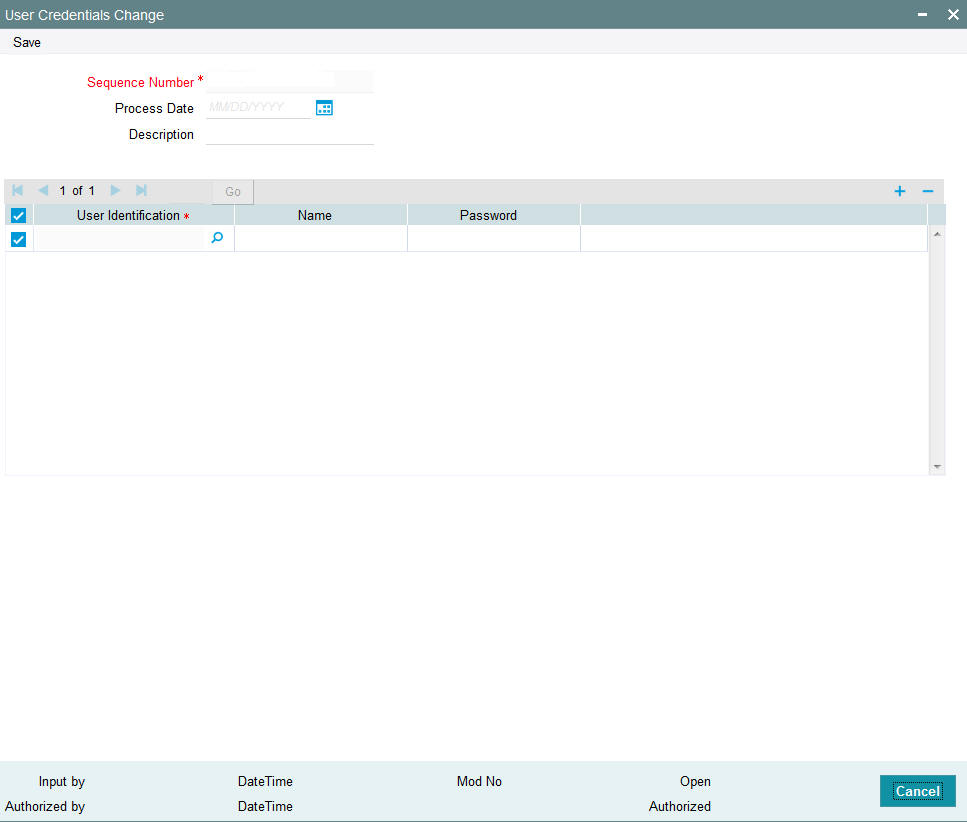Minimize the User Credentials Change window
The image size is (967, 822).
click(x=923, y=15)
